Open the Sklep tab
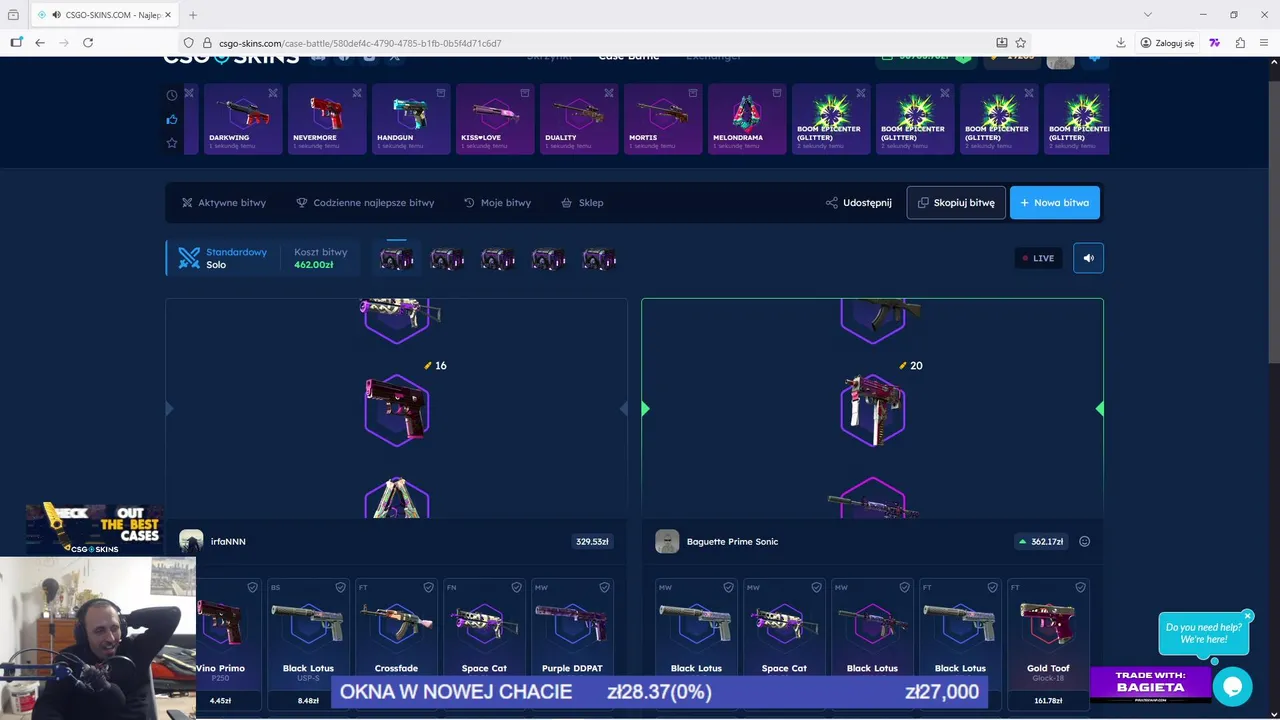1280x720 pixels. (x=582, y=202)
